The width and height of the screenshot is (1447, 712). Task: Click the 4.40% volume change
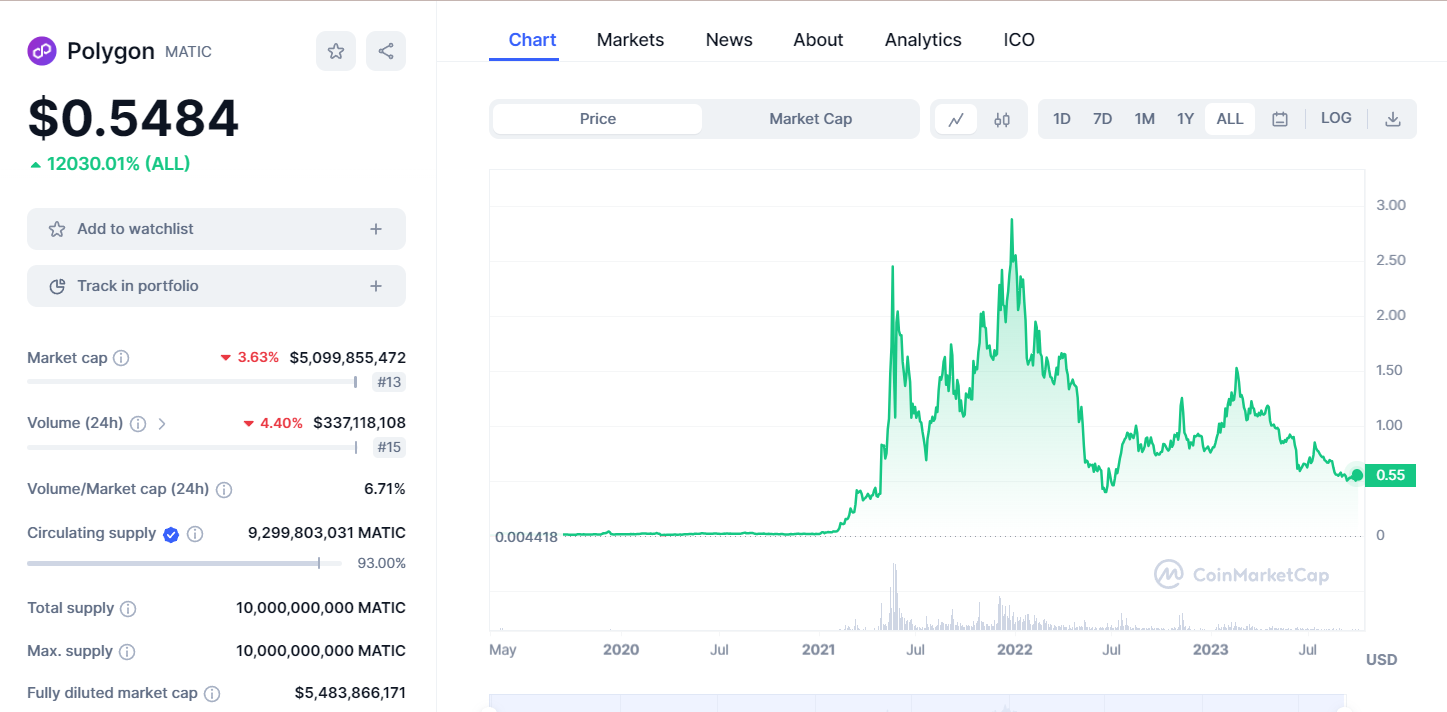click(x=280, y=423)
